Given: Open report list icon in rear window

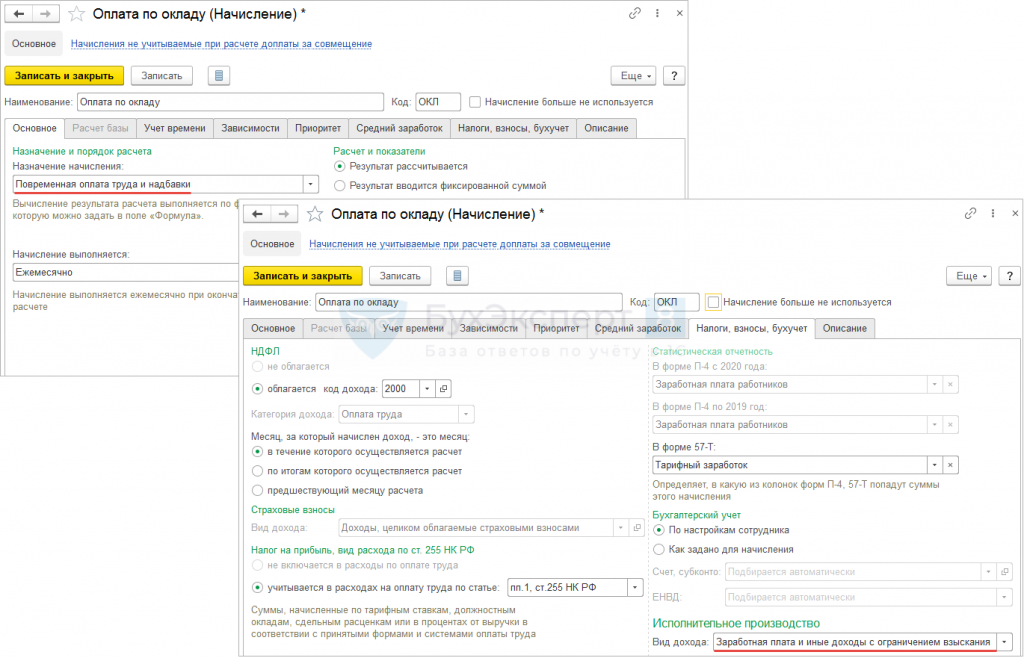Looking at the screenshot, I should pos(219,76).
